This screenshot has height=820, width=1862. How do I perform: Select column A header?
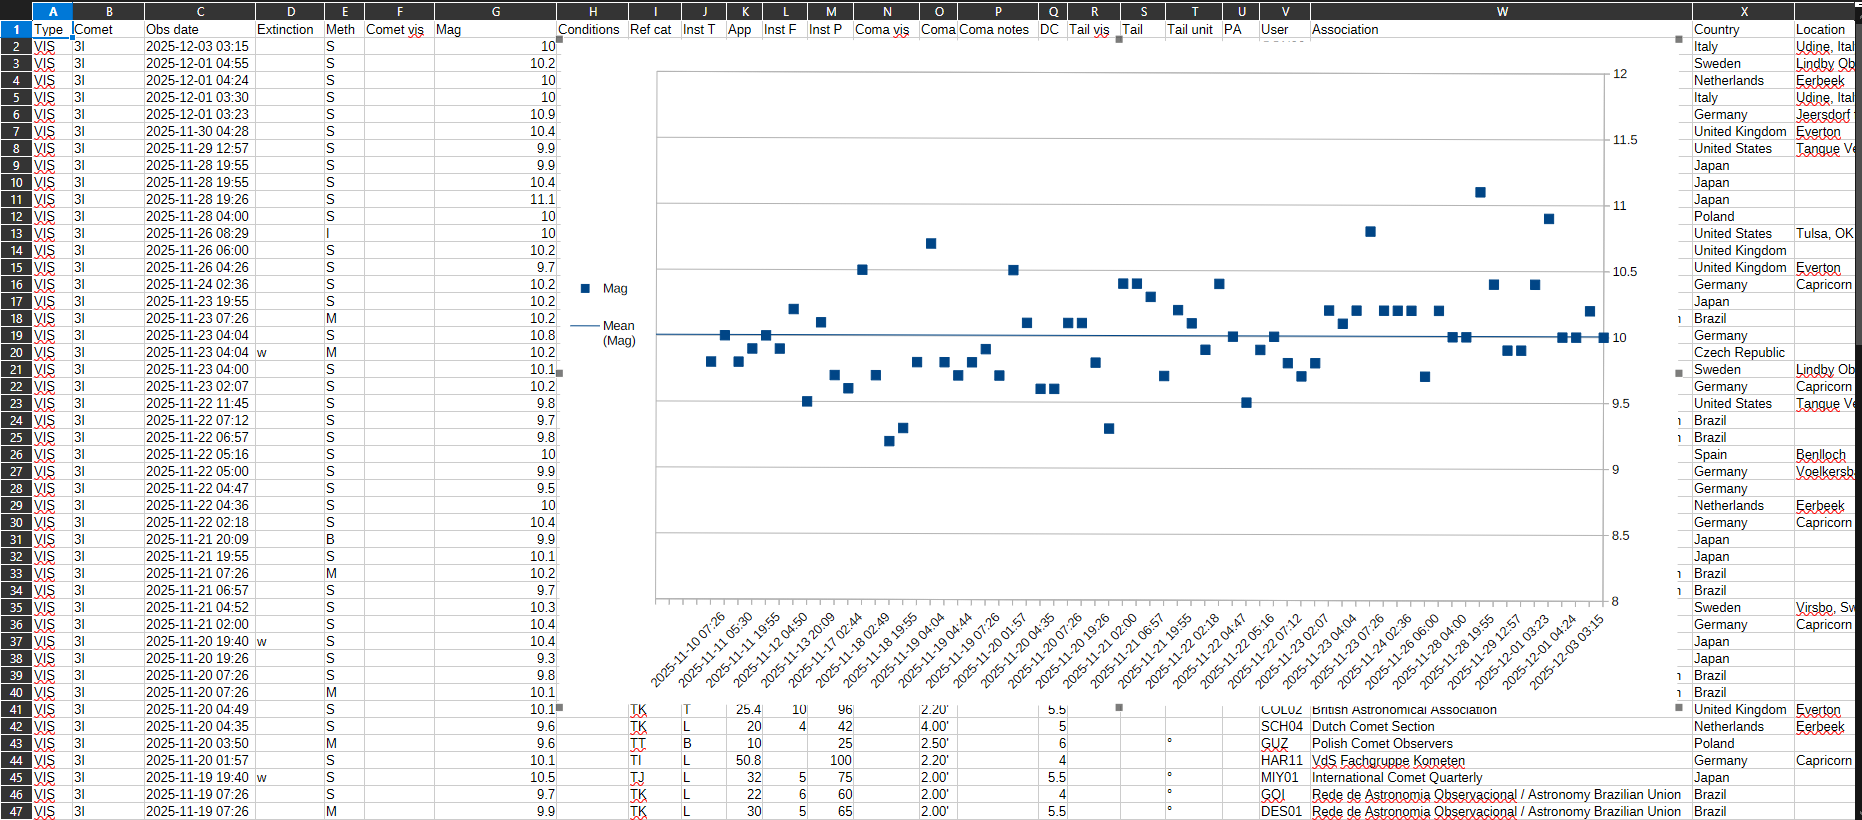click(x=52, y=11)
